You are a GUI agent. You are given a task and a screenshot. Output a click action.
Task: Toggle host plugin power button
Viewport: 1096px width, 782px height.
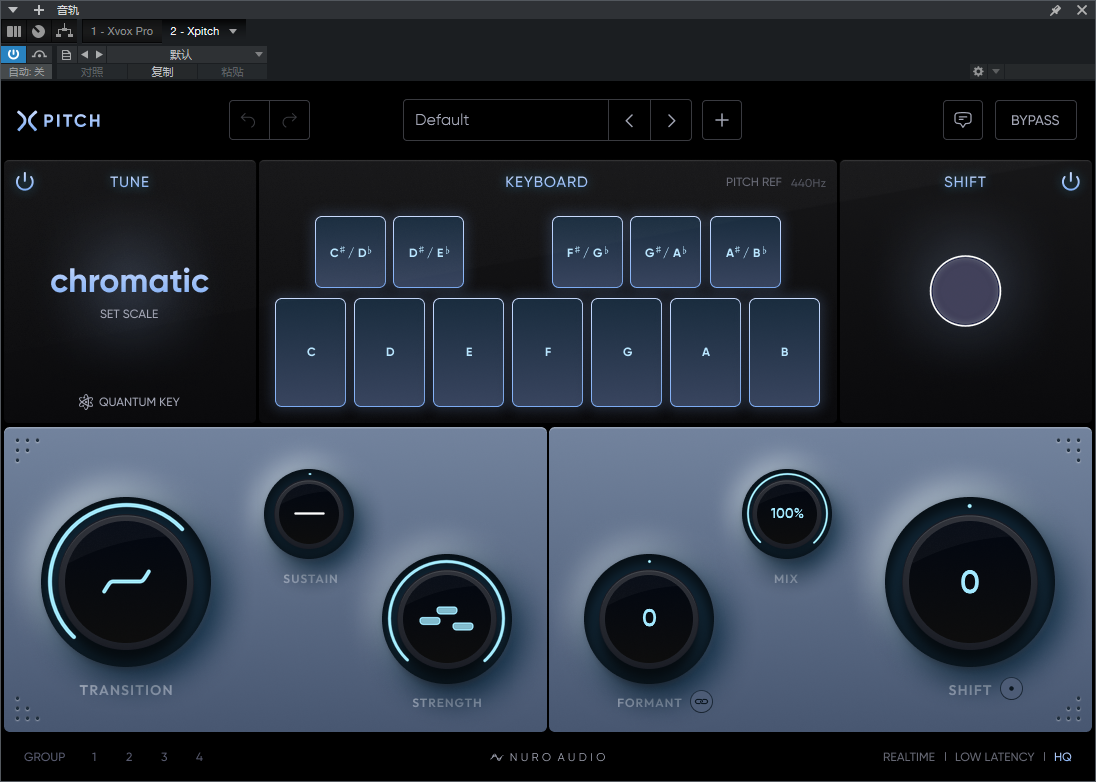coord(13,55)
